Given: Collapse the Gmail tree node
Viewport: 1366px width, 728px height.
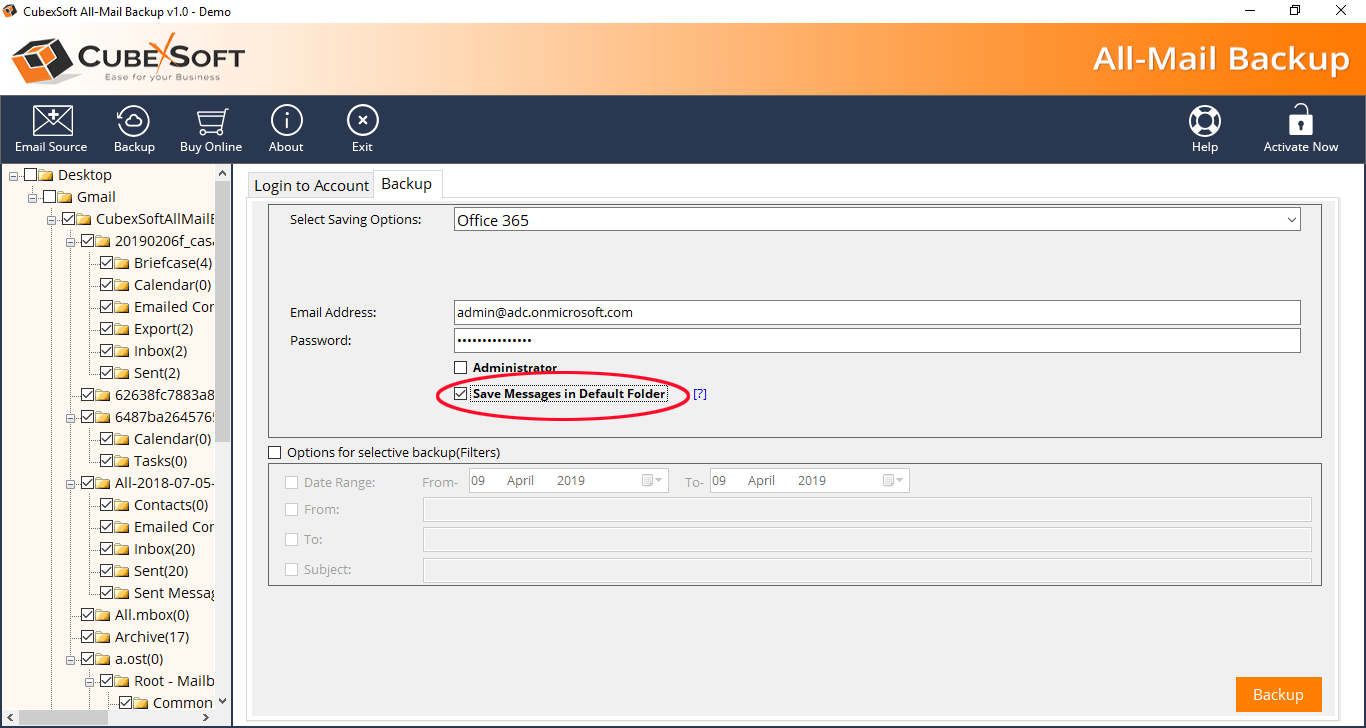Looking at the screenshot, I should 33,197.
